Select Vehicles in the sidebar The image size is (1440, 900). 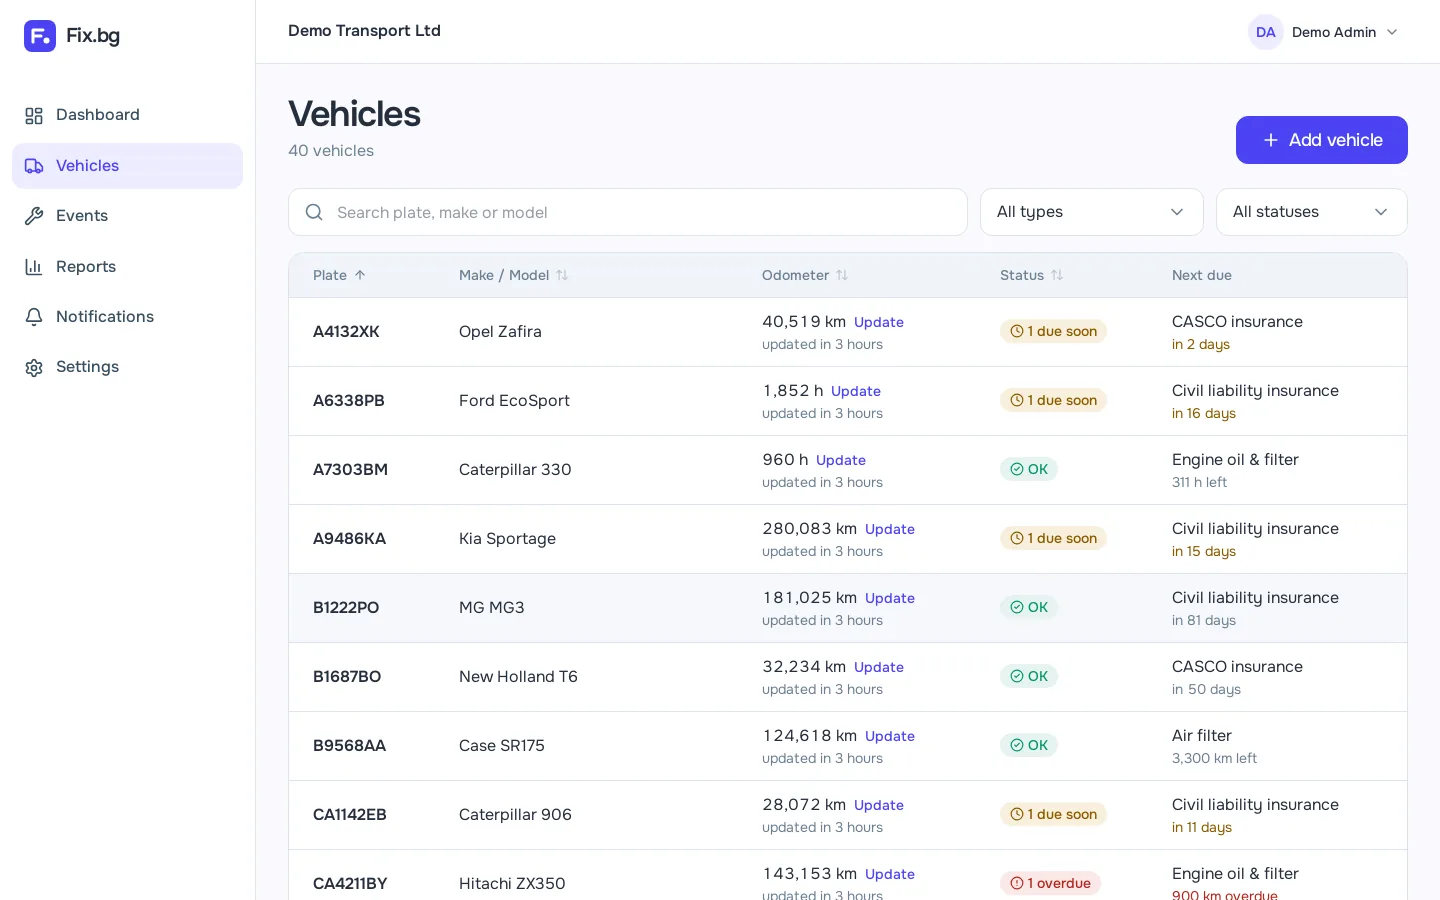[x=127, y=166]
